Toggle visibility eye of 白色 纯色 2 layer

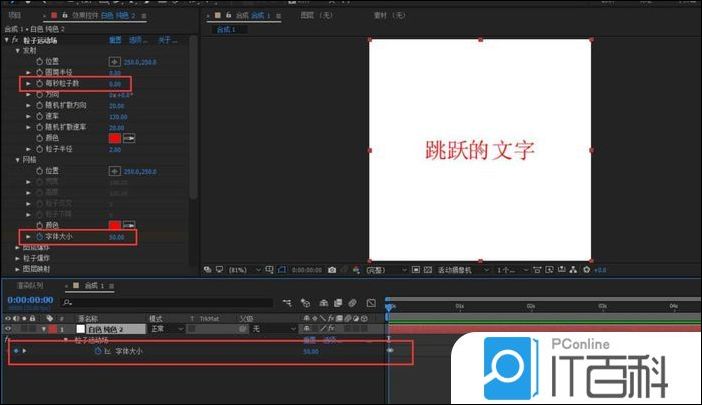(8, 329)
